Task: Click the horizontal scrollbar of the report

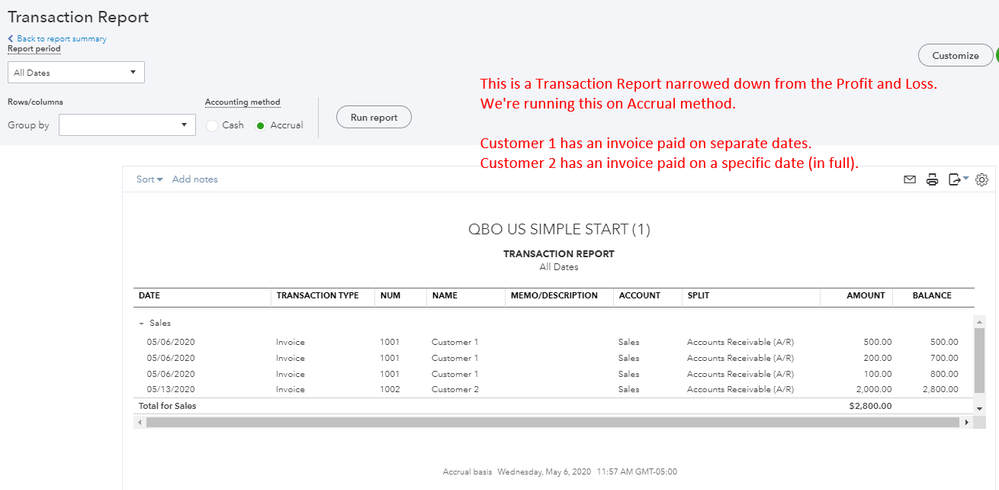Action: coord(552,422)
